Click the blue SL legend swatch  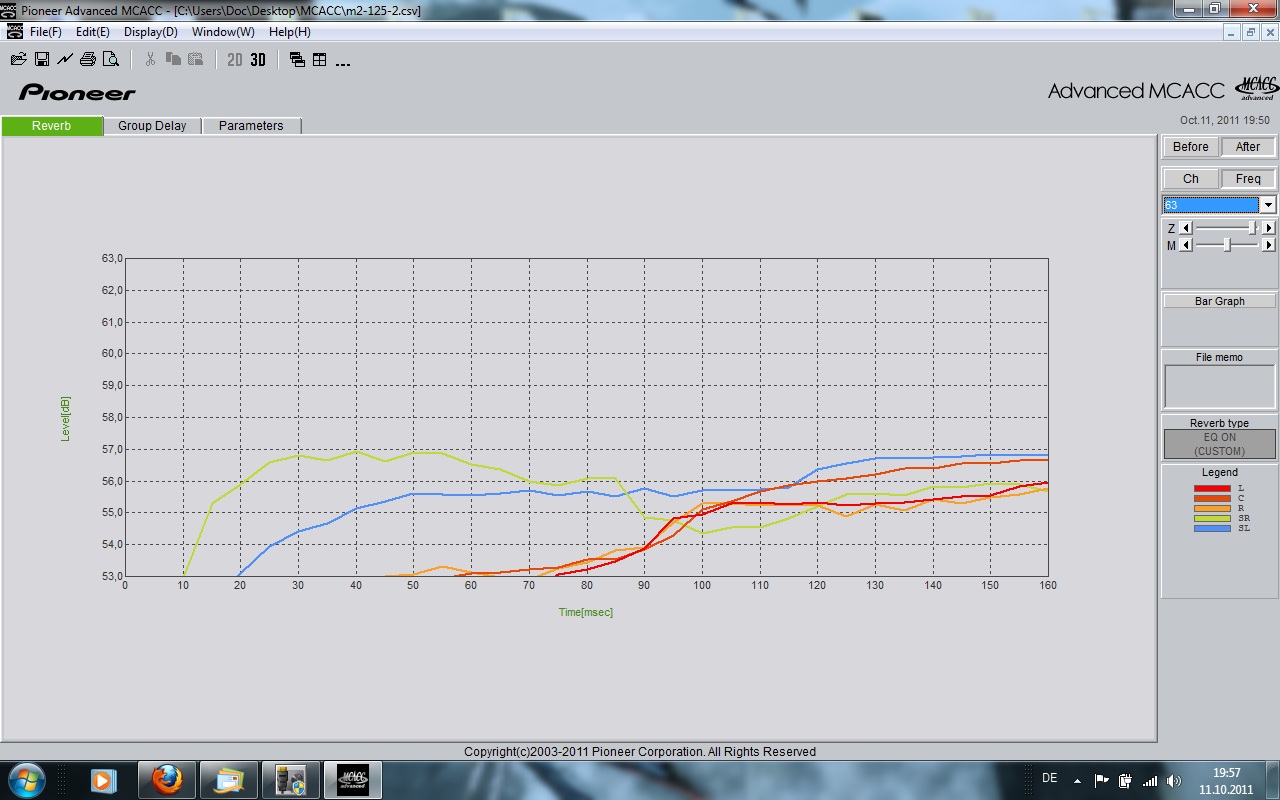1212,528
